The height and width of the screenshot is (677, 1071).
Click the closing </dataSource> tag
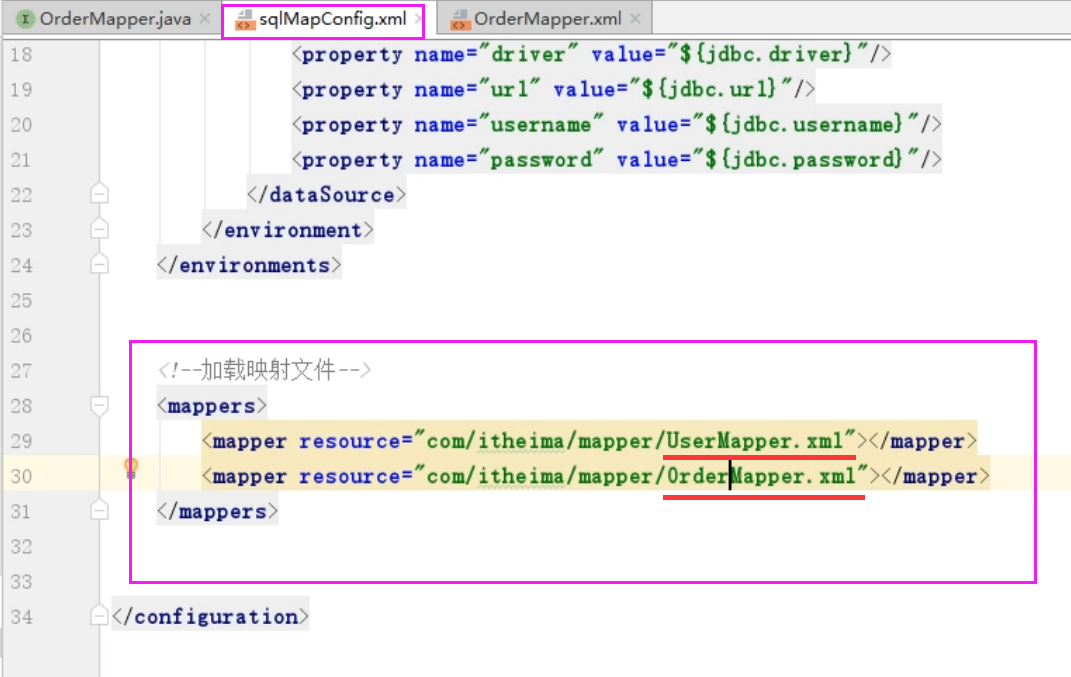326,195
